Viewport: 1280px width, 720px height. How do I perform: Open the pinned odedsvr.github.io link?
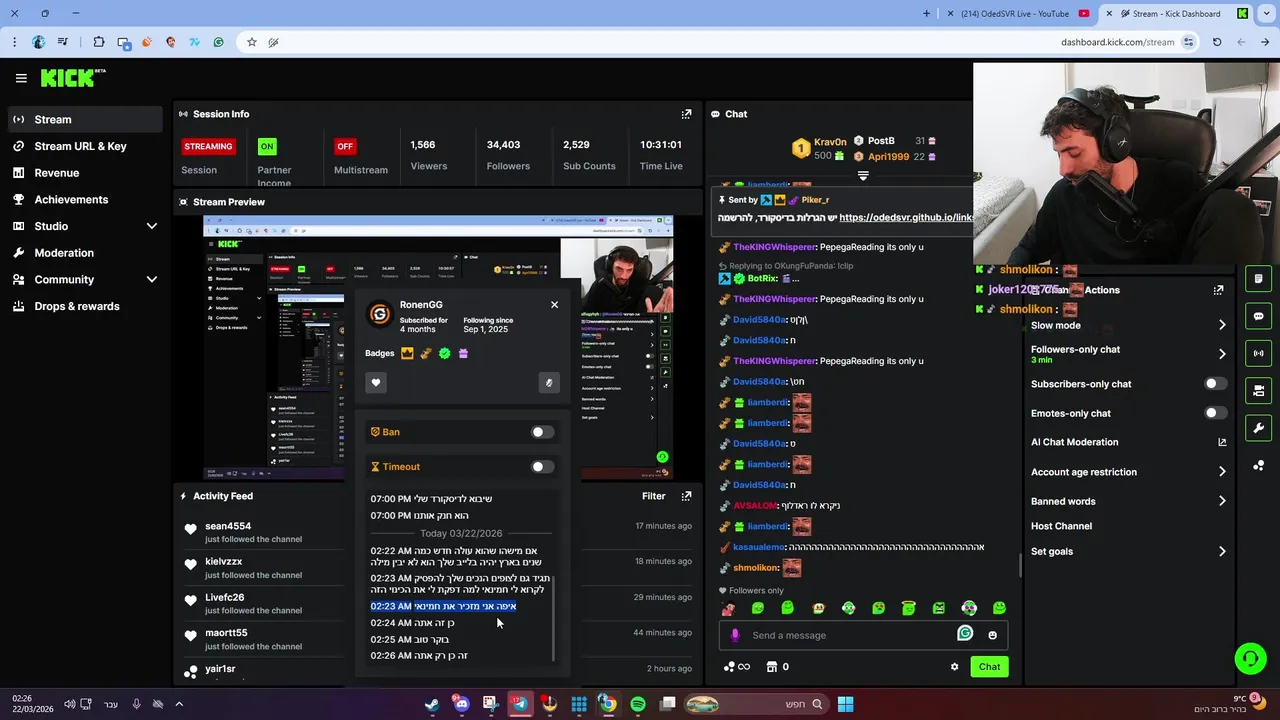[906, 217]
